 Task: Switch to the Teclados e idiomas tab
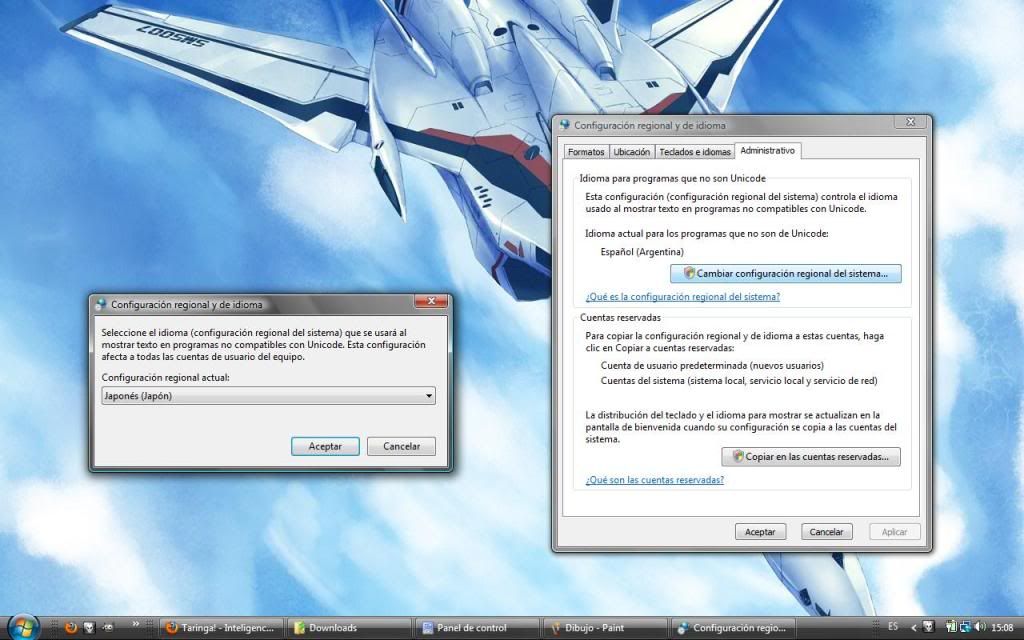695,152
